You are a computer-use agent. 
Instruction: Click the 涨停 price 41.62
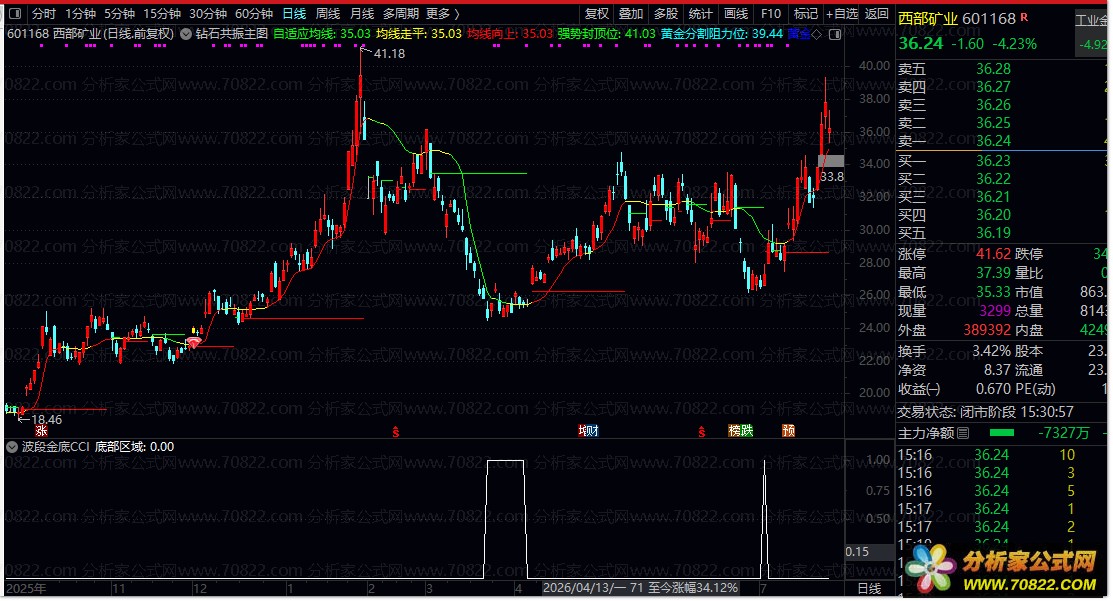(993, 254)
